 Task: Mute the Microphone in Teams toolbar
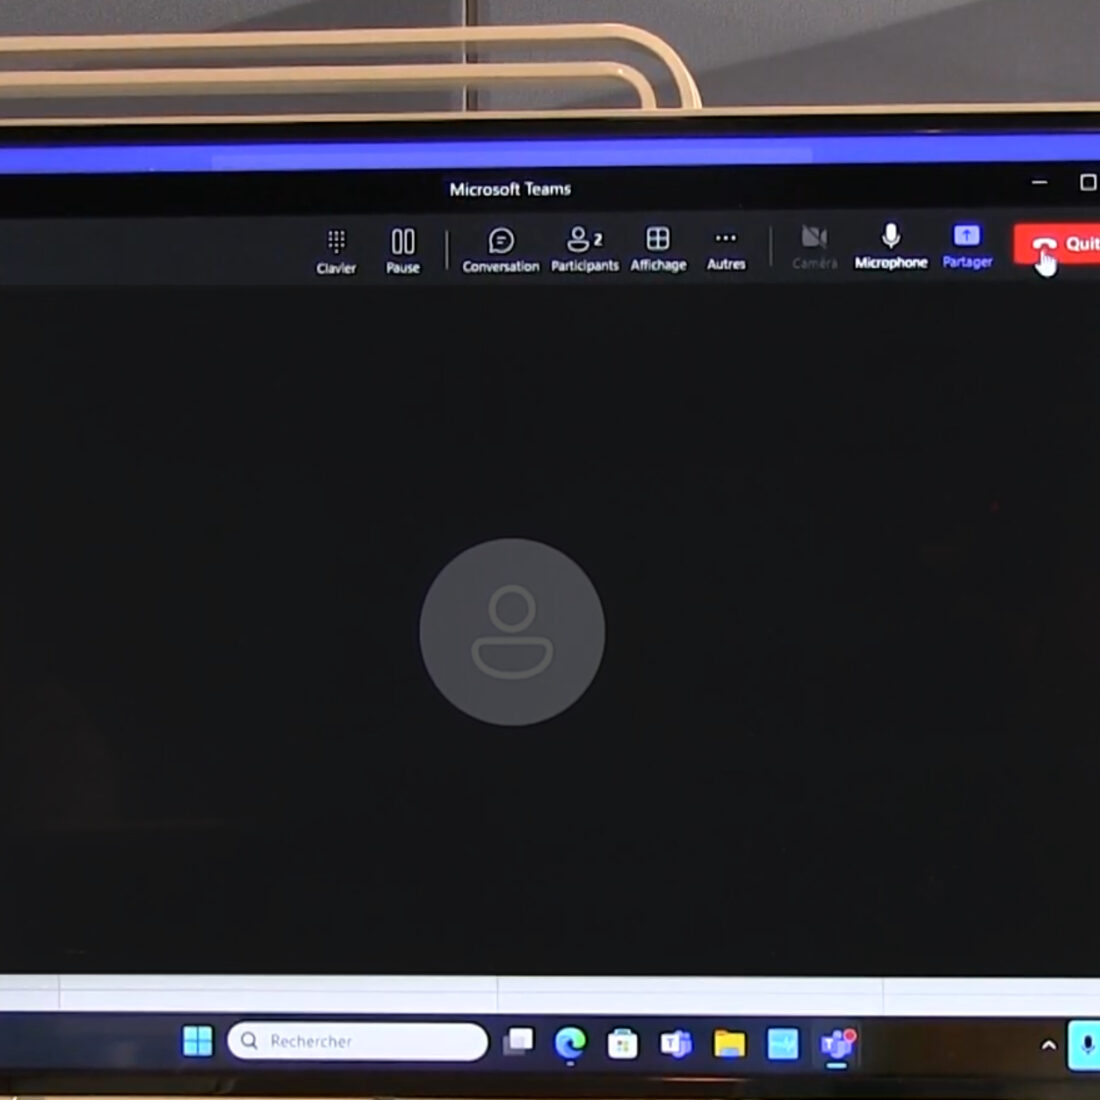[x=891, y=246]
